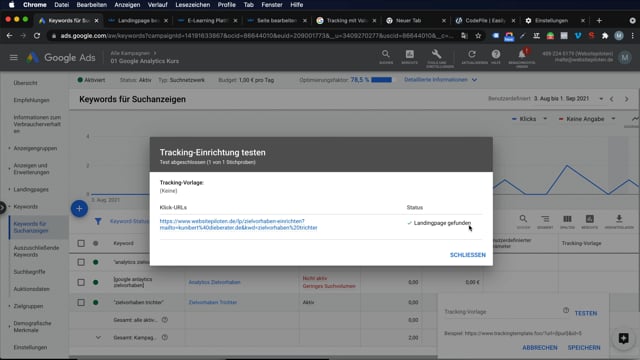Check the "analytics ziel..." keyword row checkbox

(x=81, y=262)
